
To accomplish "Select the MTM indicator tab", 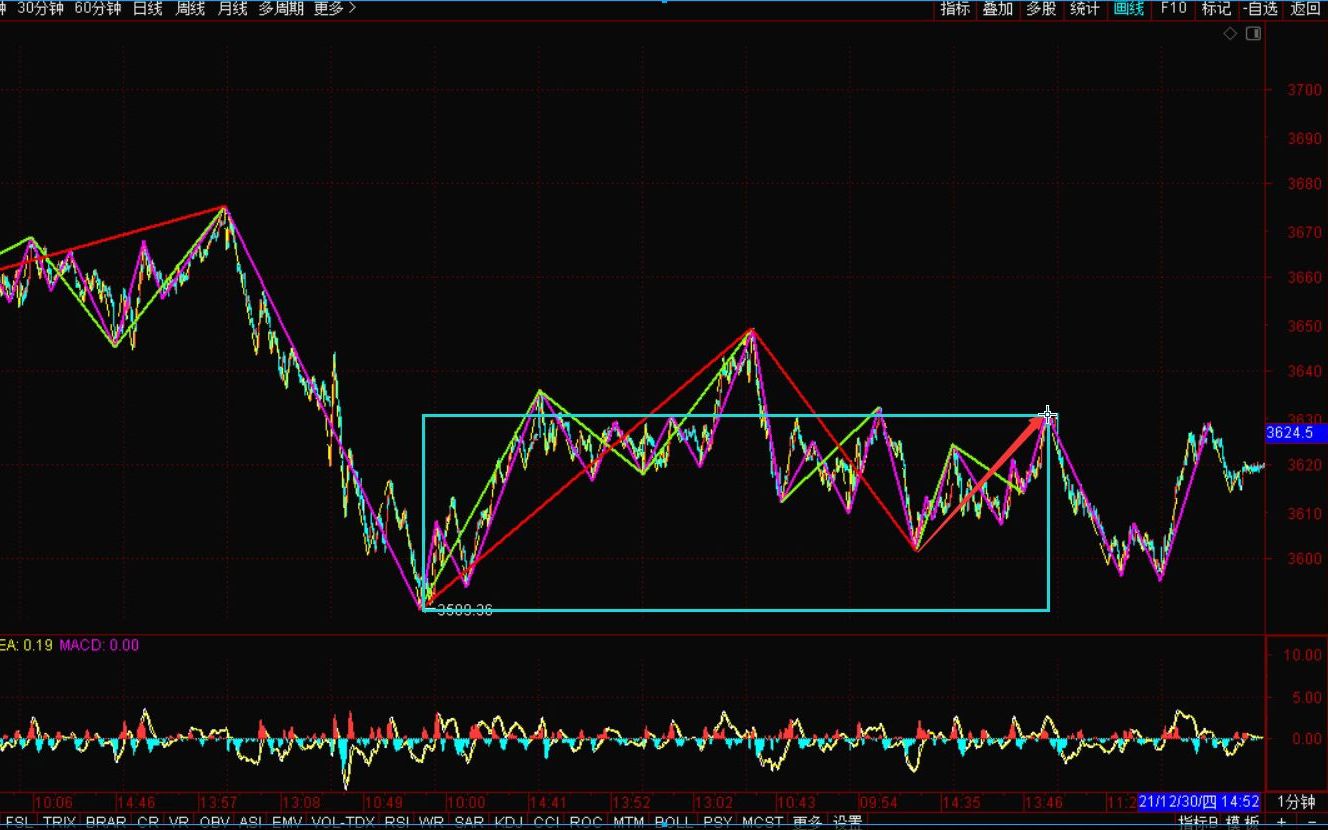I will tap(628, 822).
